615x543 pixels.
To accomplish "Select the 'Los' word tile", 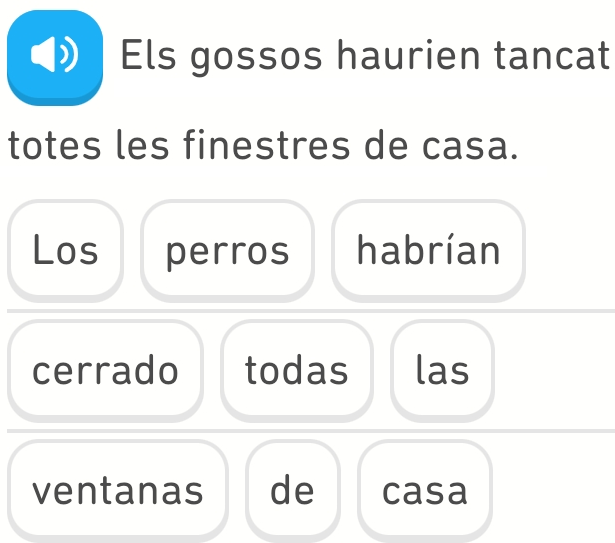I will pyautogui.click(x=66, y=250).
